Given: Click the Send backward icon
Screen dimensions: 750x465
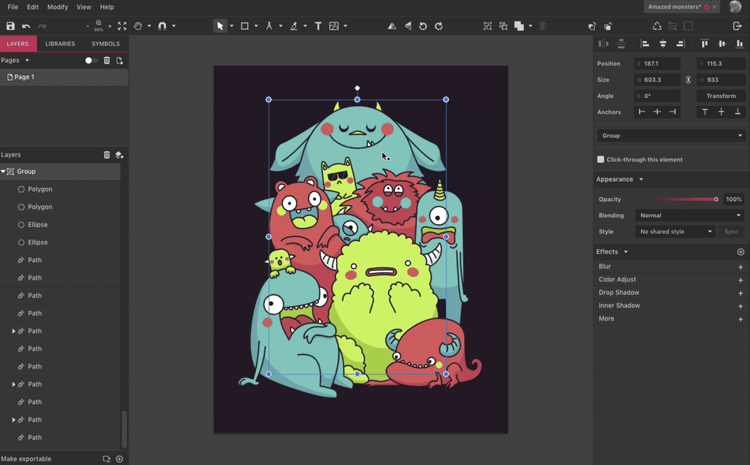Looking at the screenshot, I should coord(608,26).
